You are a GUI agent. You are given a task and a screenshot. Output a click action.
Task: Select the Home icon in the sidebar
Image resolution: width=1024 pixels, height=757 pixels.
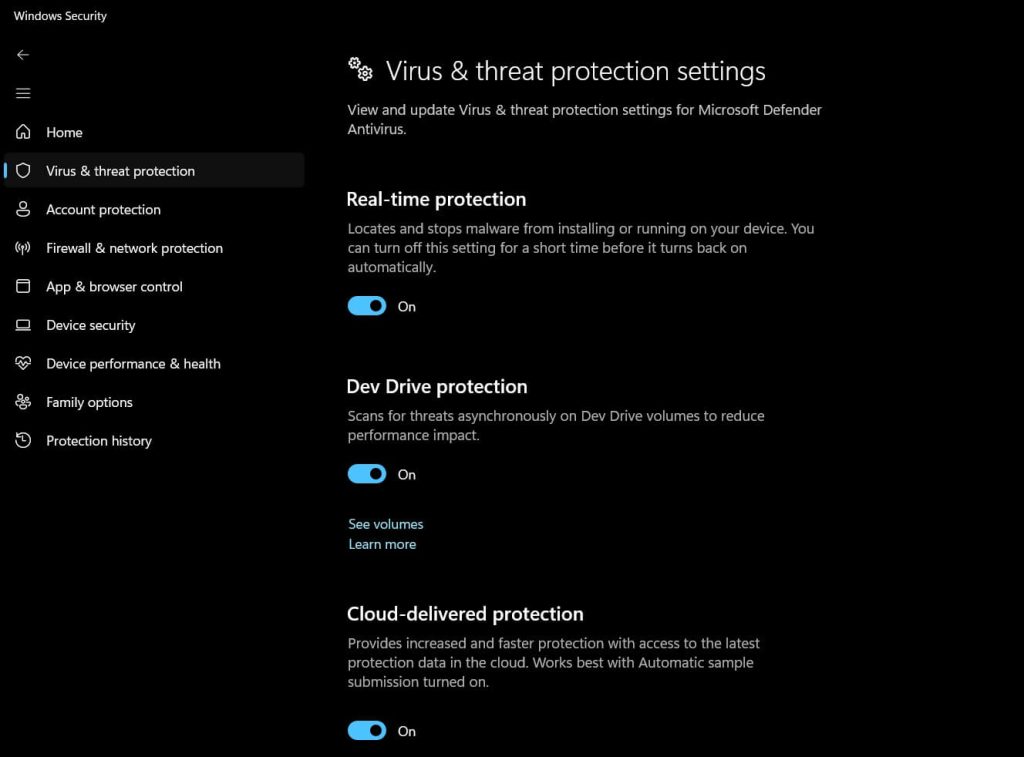pos(22,132)
